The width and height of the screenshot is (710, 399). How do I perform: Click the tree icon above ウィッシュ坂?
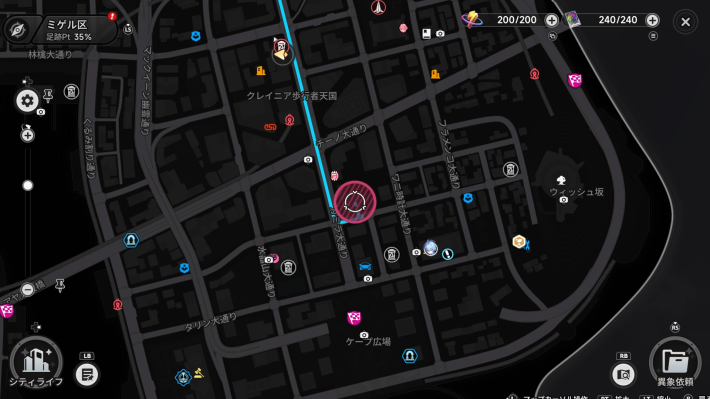pos(561,180)
